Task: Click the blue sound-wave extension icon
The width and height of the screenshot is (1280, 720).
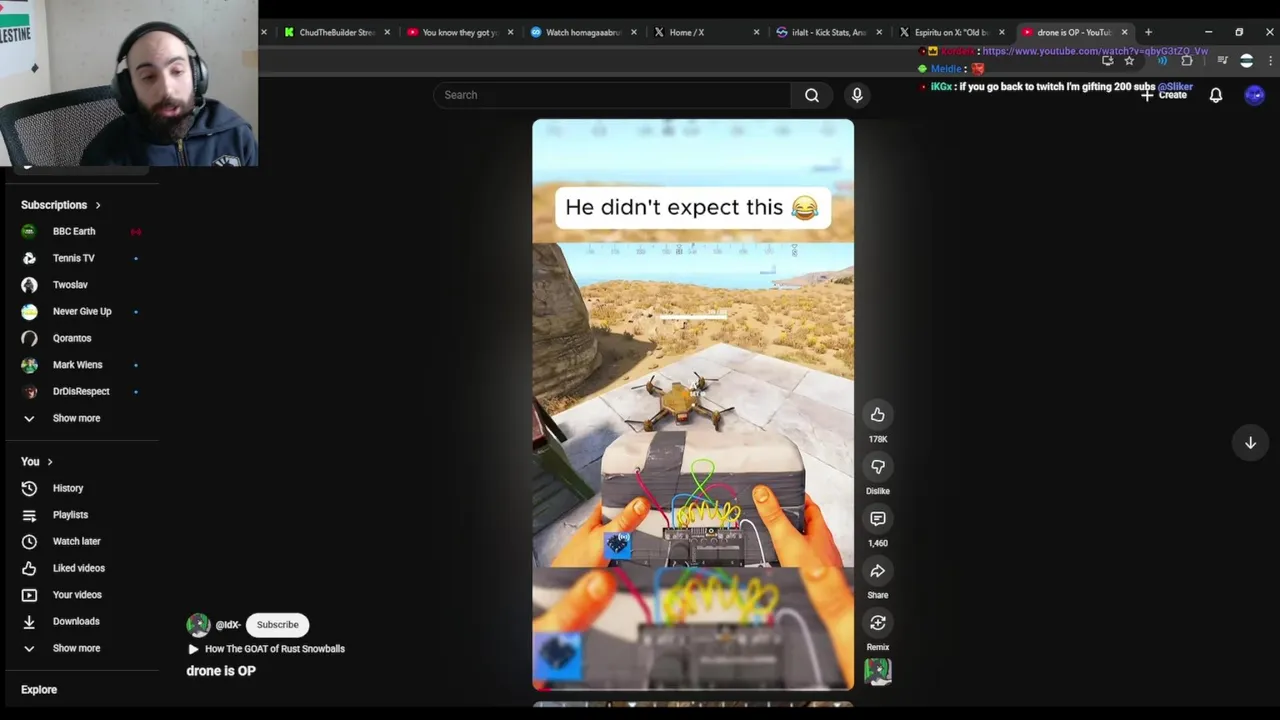Action: coord(1162,61)
